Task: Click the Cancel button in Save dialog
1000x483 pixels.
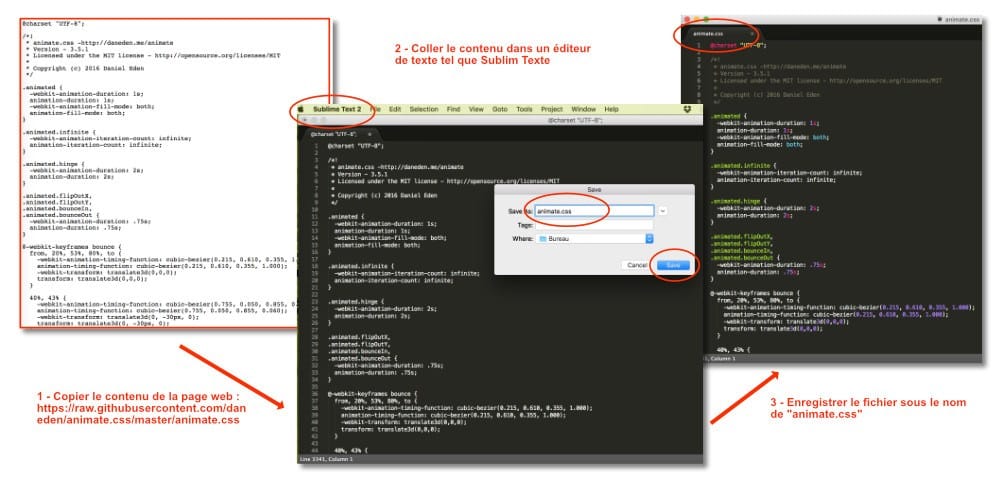Action: 637,265
